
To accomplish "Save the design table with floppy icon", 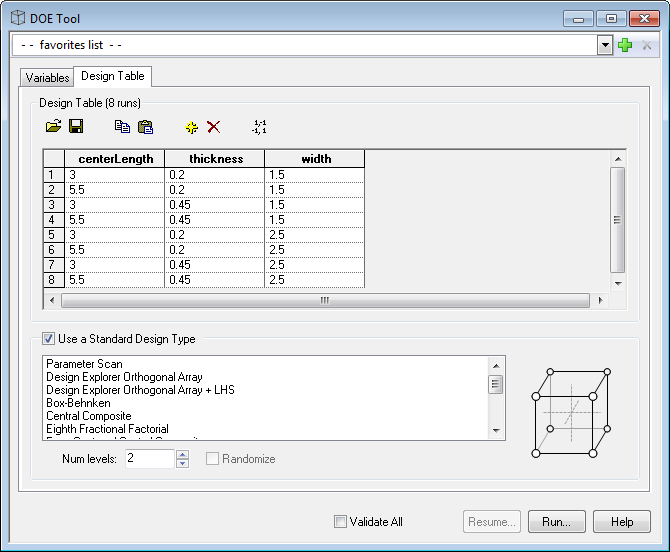I will (x=76, y=127).
